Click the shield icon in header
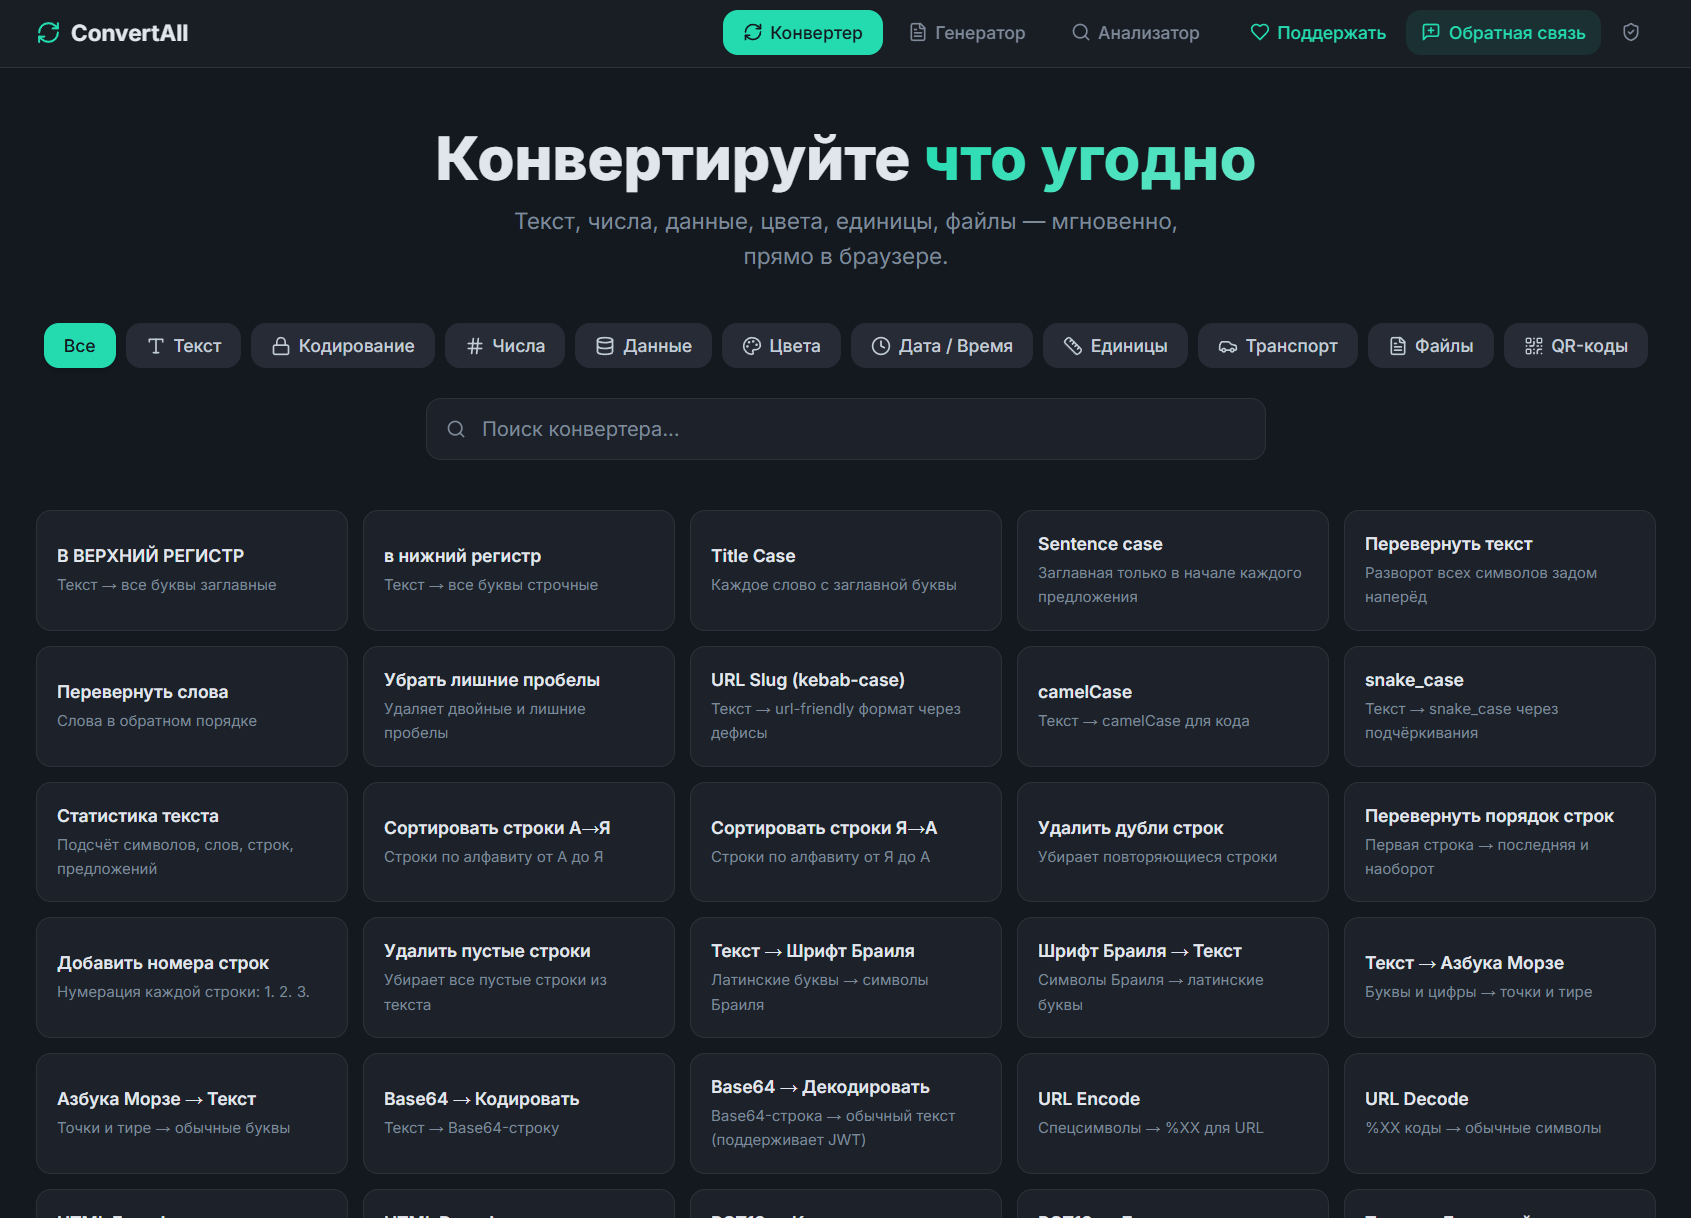 click(1631, 33)
